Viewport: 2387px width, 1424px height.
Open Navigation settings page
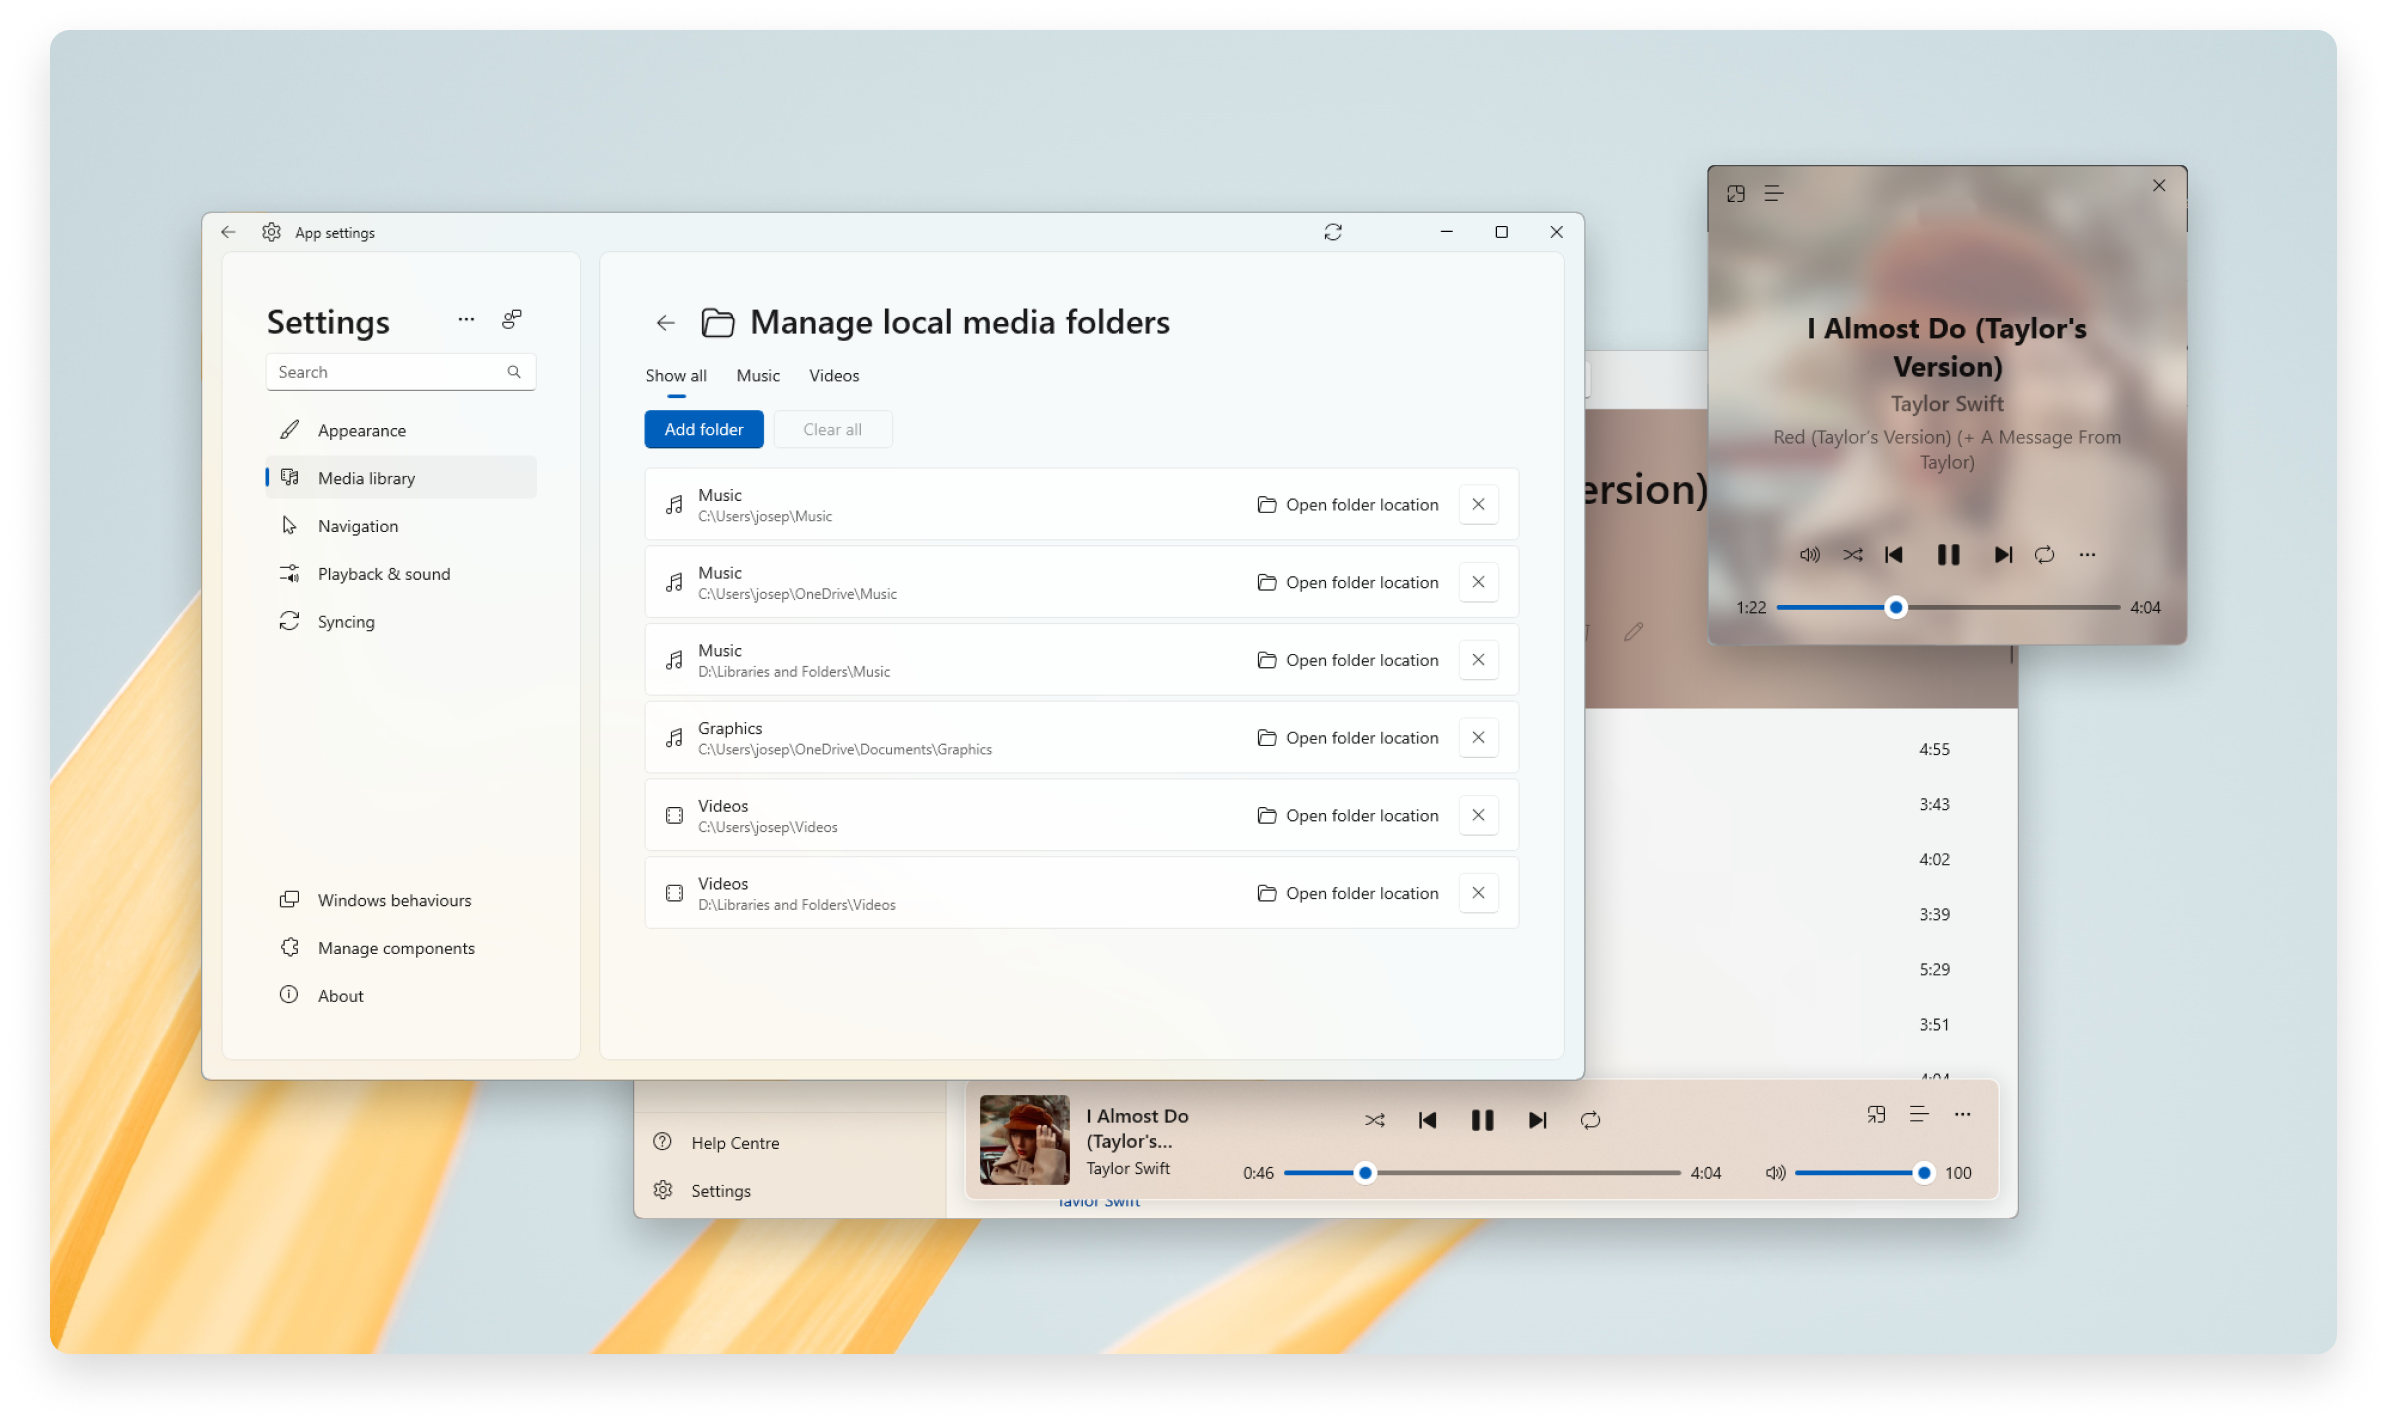400,526
